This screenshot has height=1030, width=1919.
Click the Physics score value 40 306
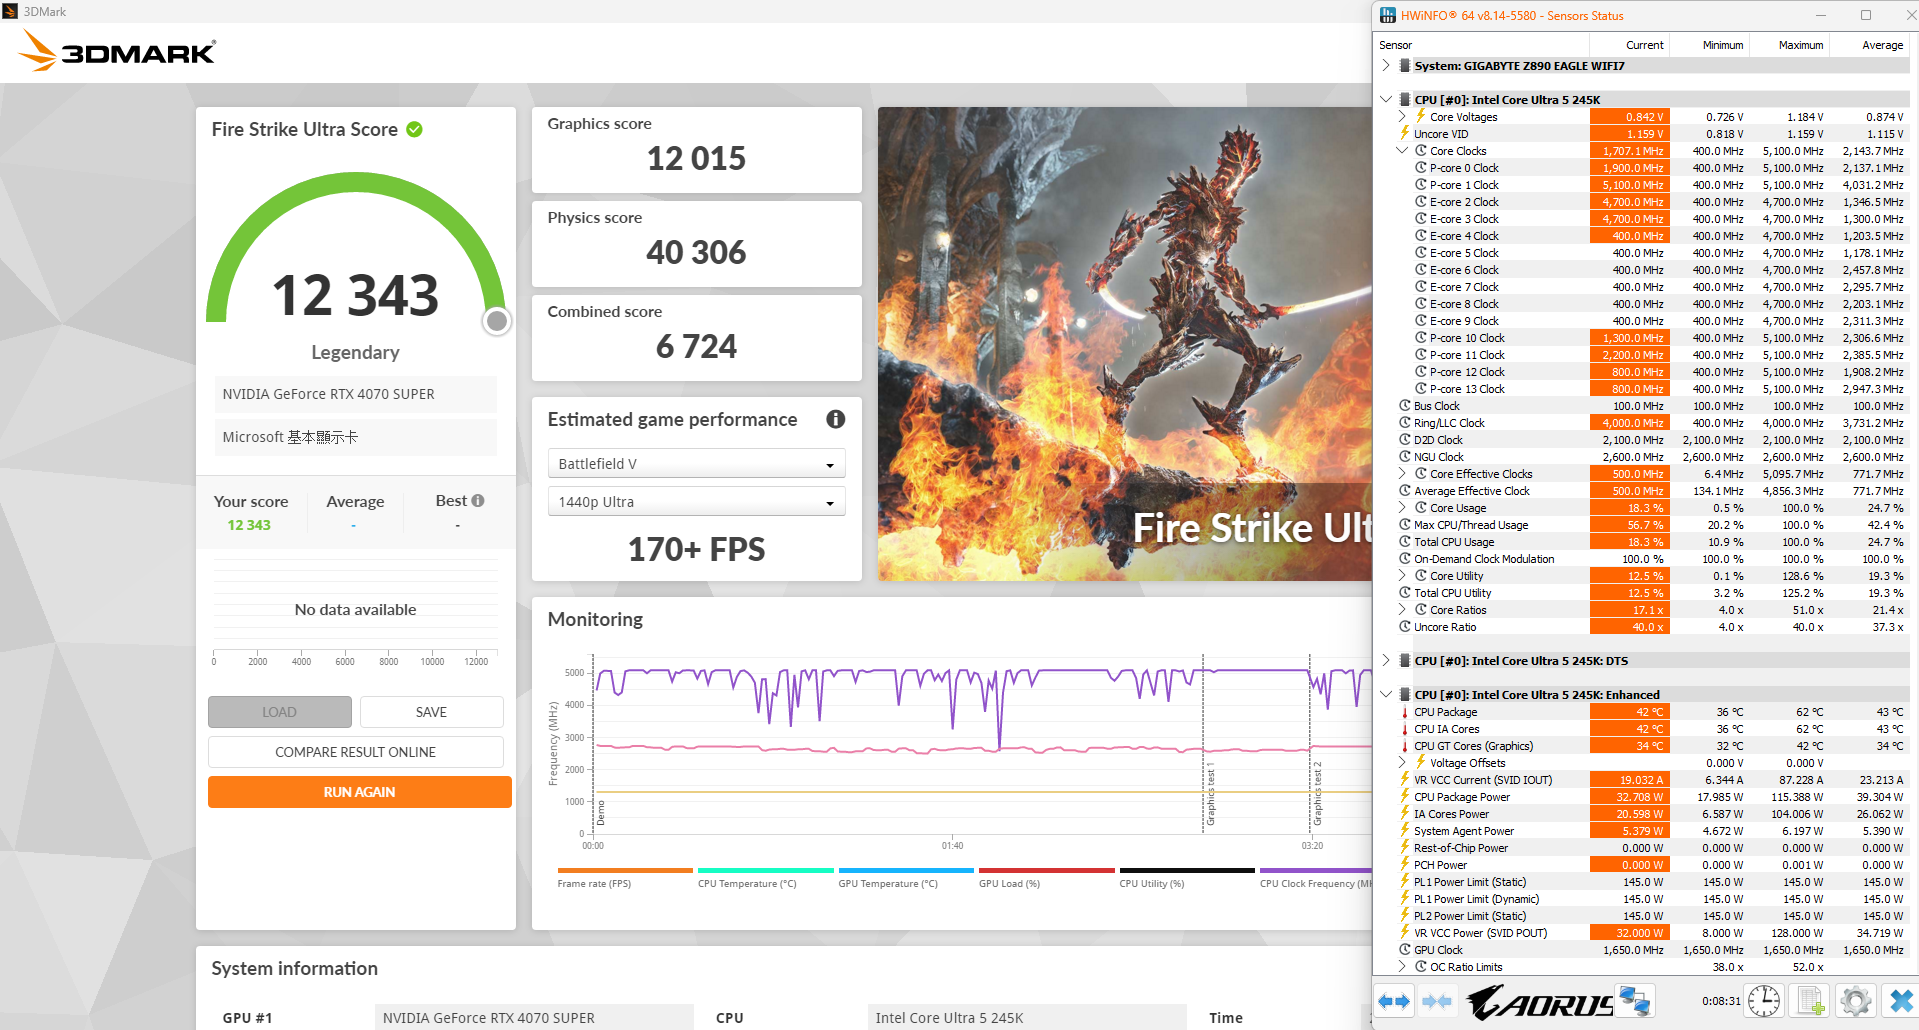click(696, 252)
